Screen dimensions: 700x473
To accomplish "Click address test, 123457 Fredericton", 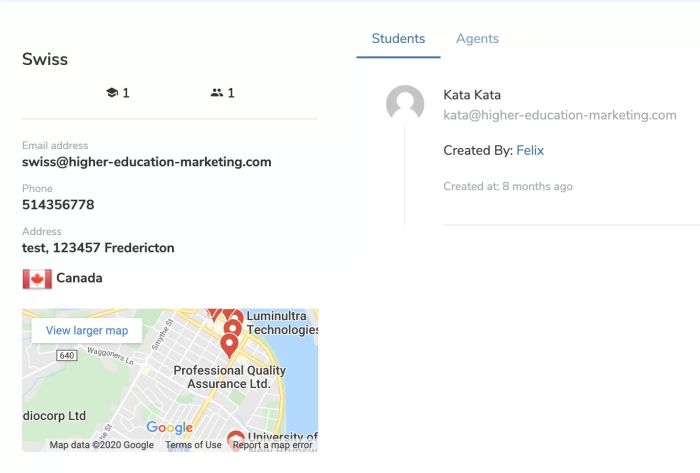I will 98,248.
